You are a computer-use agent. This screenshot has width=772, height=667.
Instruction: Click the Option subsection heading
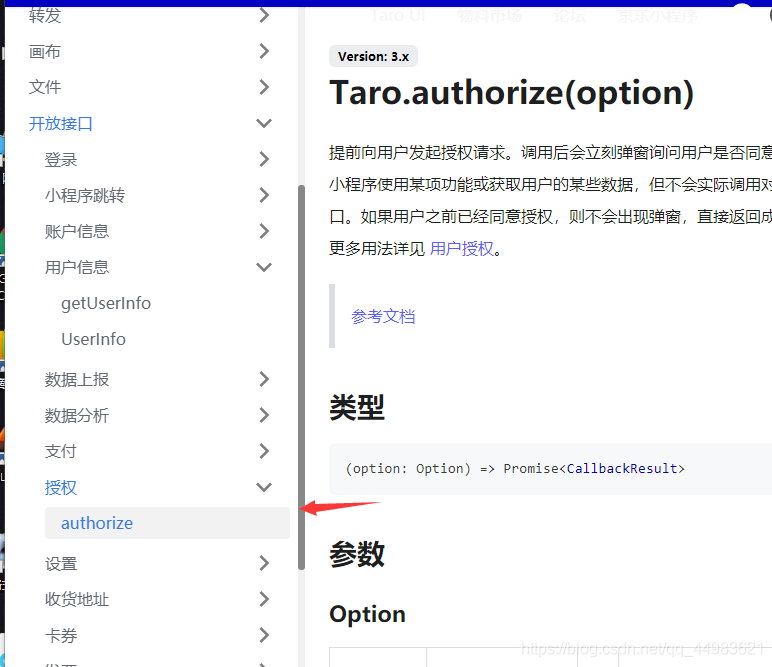[x=367, y=614]
